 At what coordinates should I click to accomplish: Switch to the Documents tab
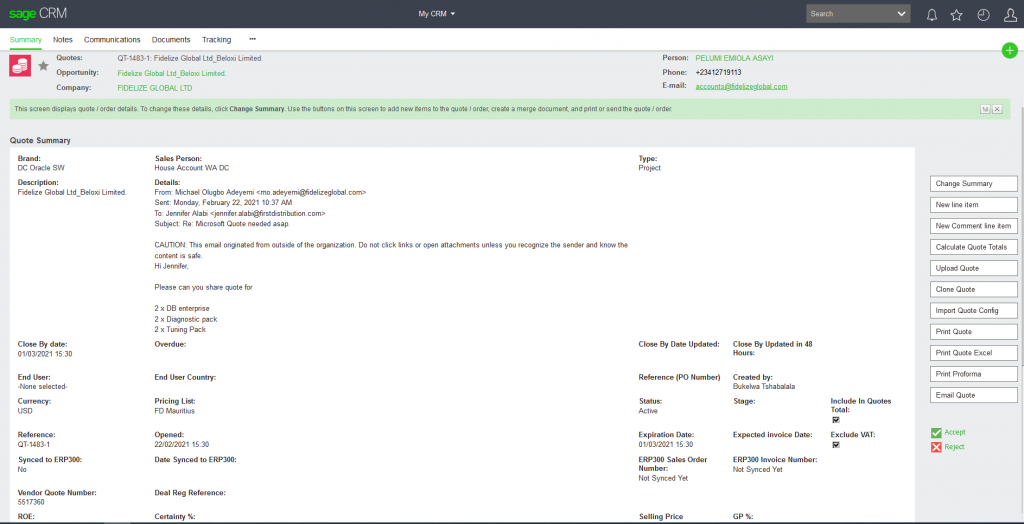(171, 40)
